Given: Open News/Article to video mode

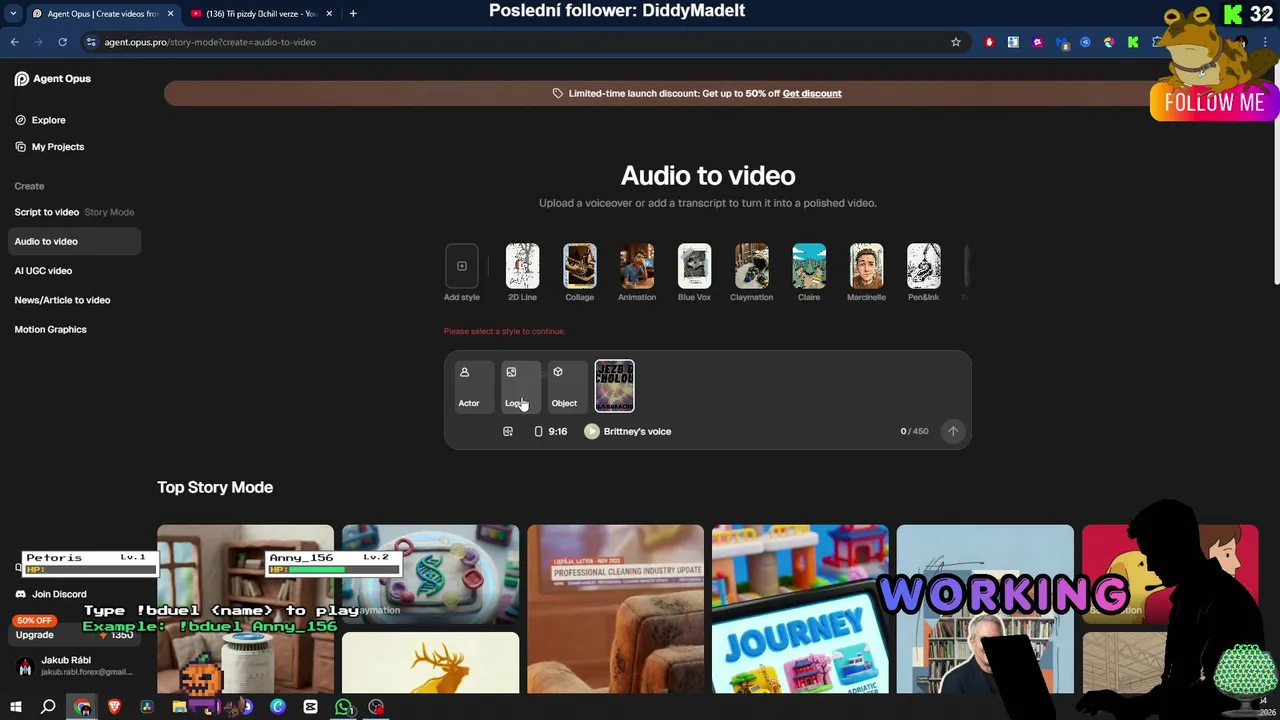Looking at the screenshot, I should tap(62, 300).
